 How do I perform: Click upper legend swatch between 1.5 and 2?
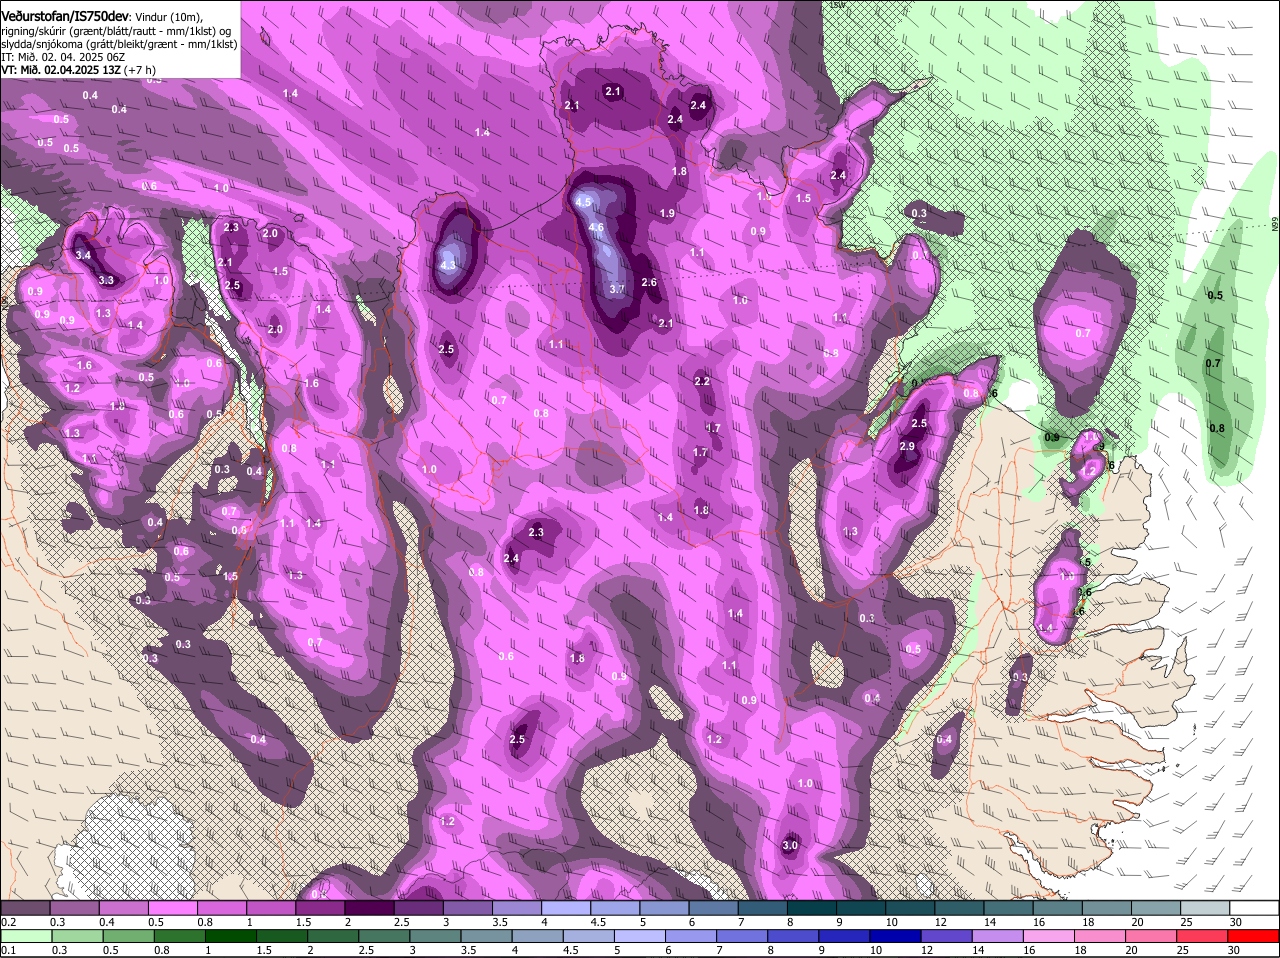coord(322,906)
